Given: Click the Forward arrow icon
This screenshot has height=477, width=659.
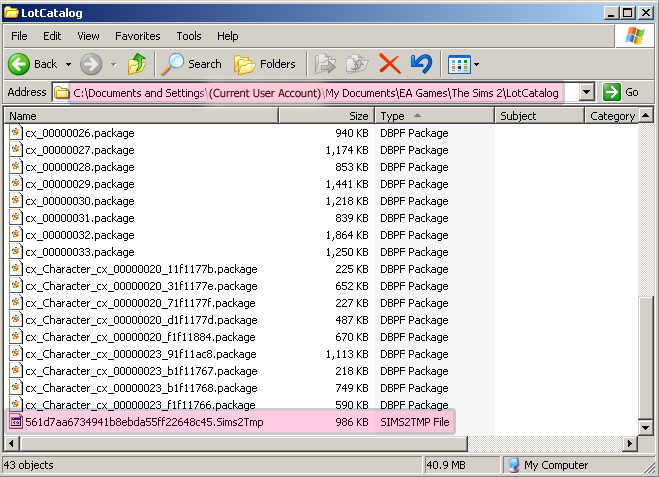Looking at the screenshot, I should pyautogui.click(x=91, y=64).
